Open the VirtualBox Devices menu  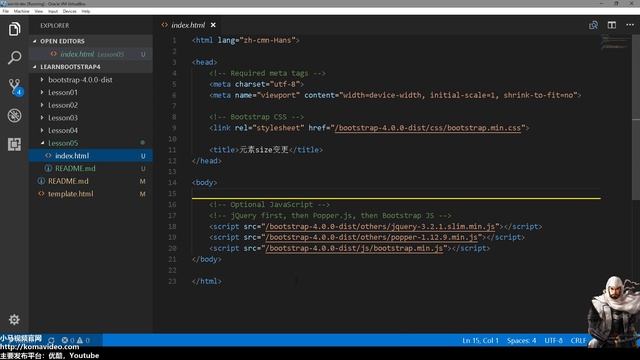(69, 11)
